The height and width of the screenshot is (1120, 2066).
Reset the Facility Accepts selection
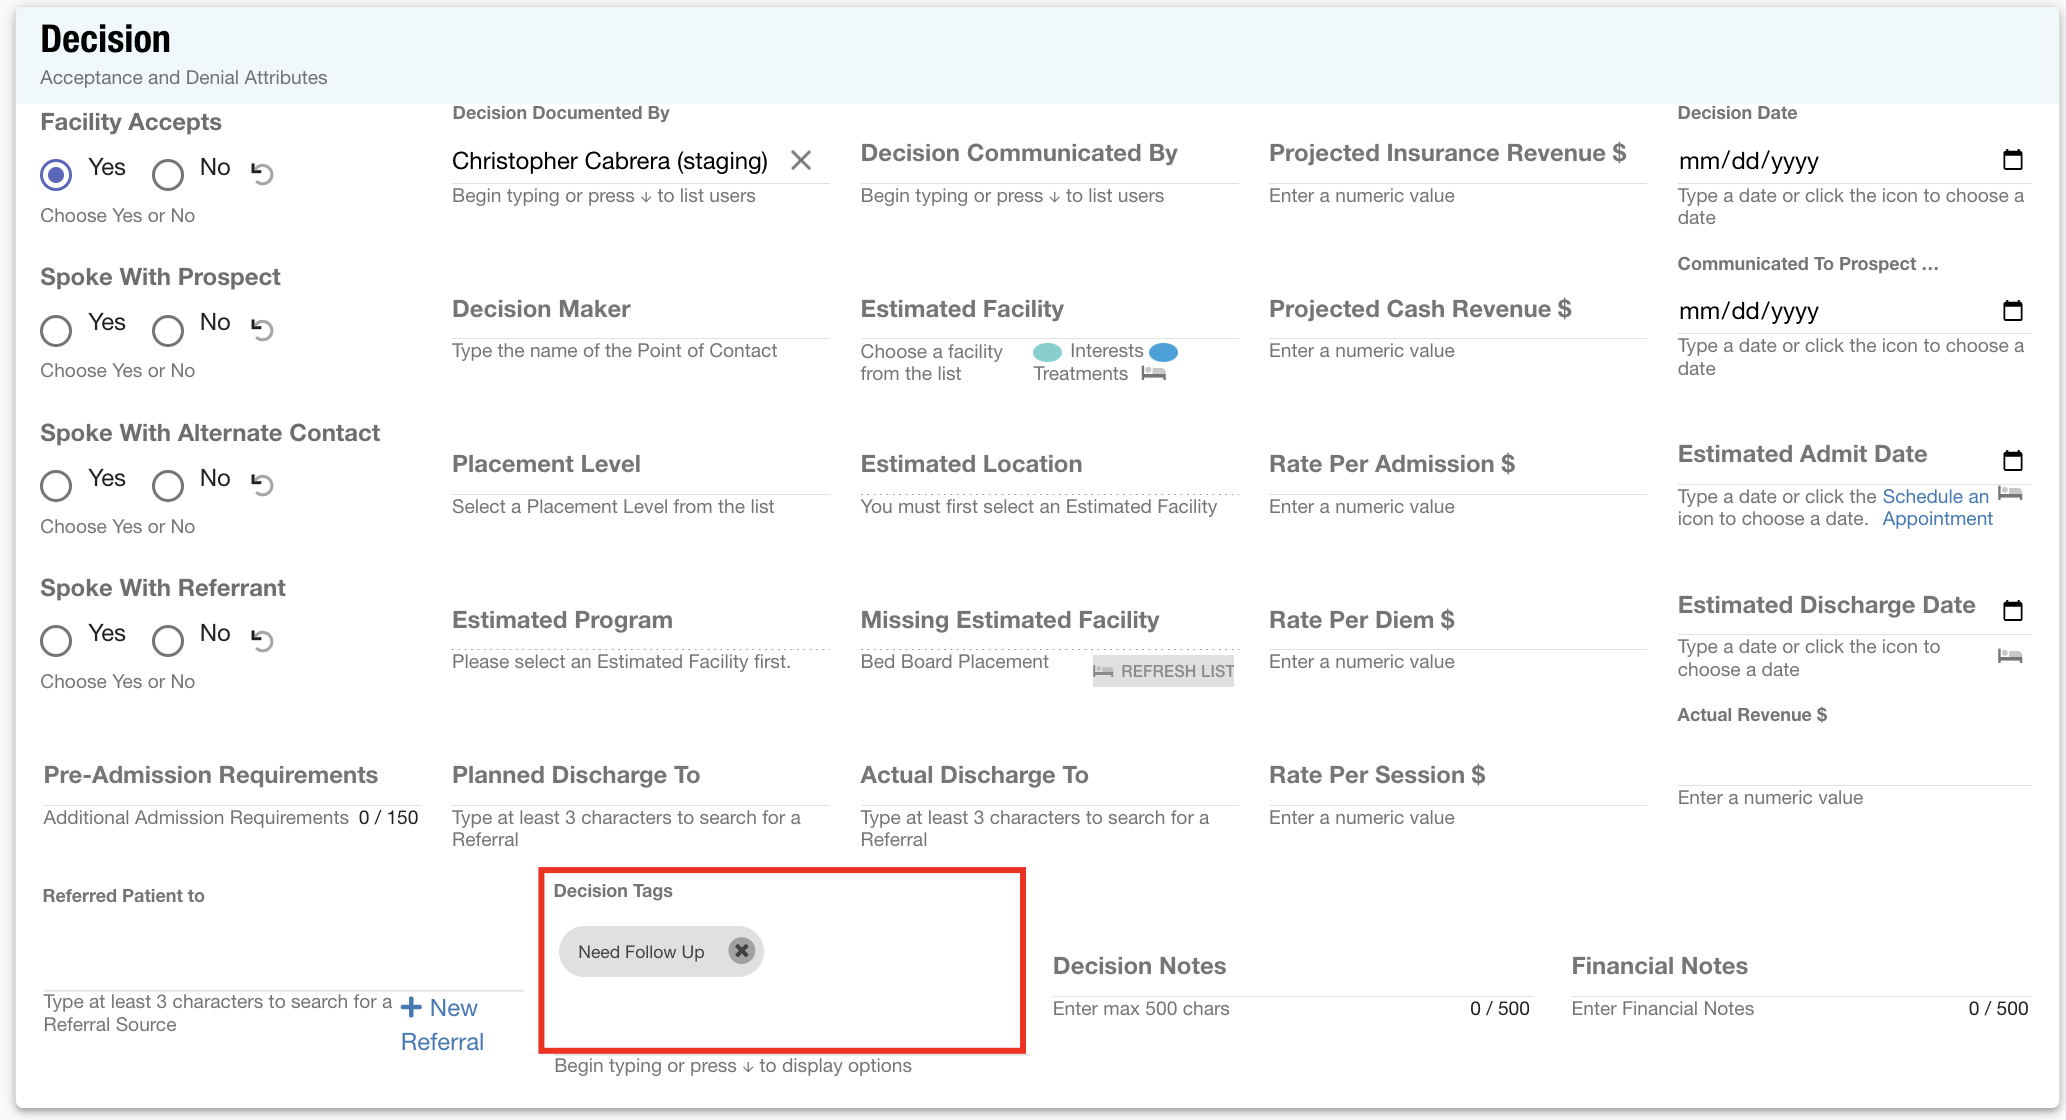[x=262, y=173]
